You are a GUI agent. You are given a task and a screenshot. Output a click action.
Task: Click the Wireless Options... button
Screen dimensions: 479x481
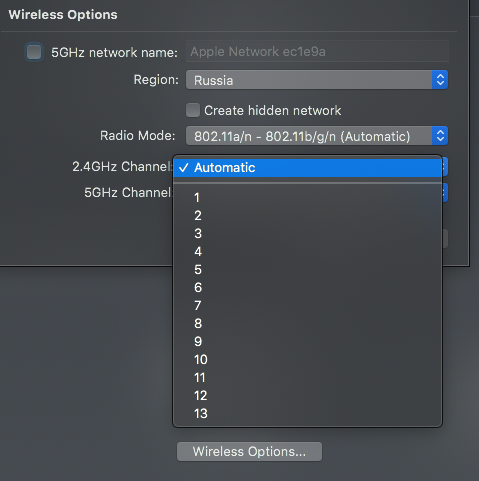coord(249,452)
